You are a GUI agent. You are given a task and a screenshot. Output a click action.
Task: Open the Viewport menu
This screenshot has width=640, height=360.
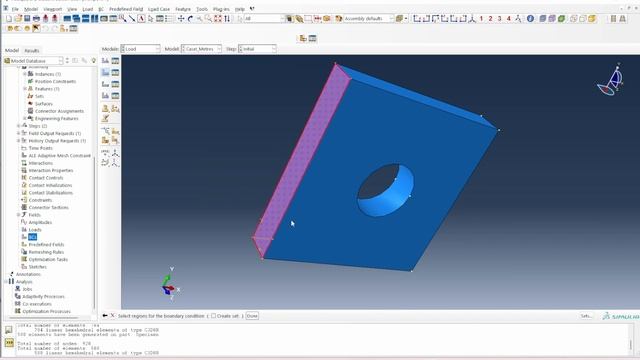click(53, 9)
